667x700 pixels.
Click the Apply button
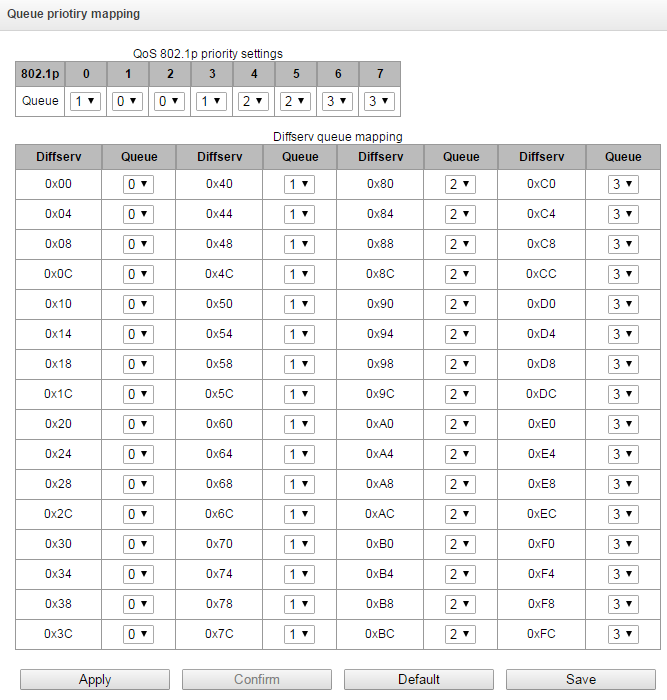click(95, 680)
